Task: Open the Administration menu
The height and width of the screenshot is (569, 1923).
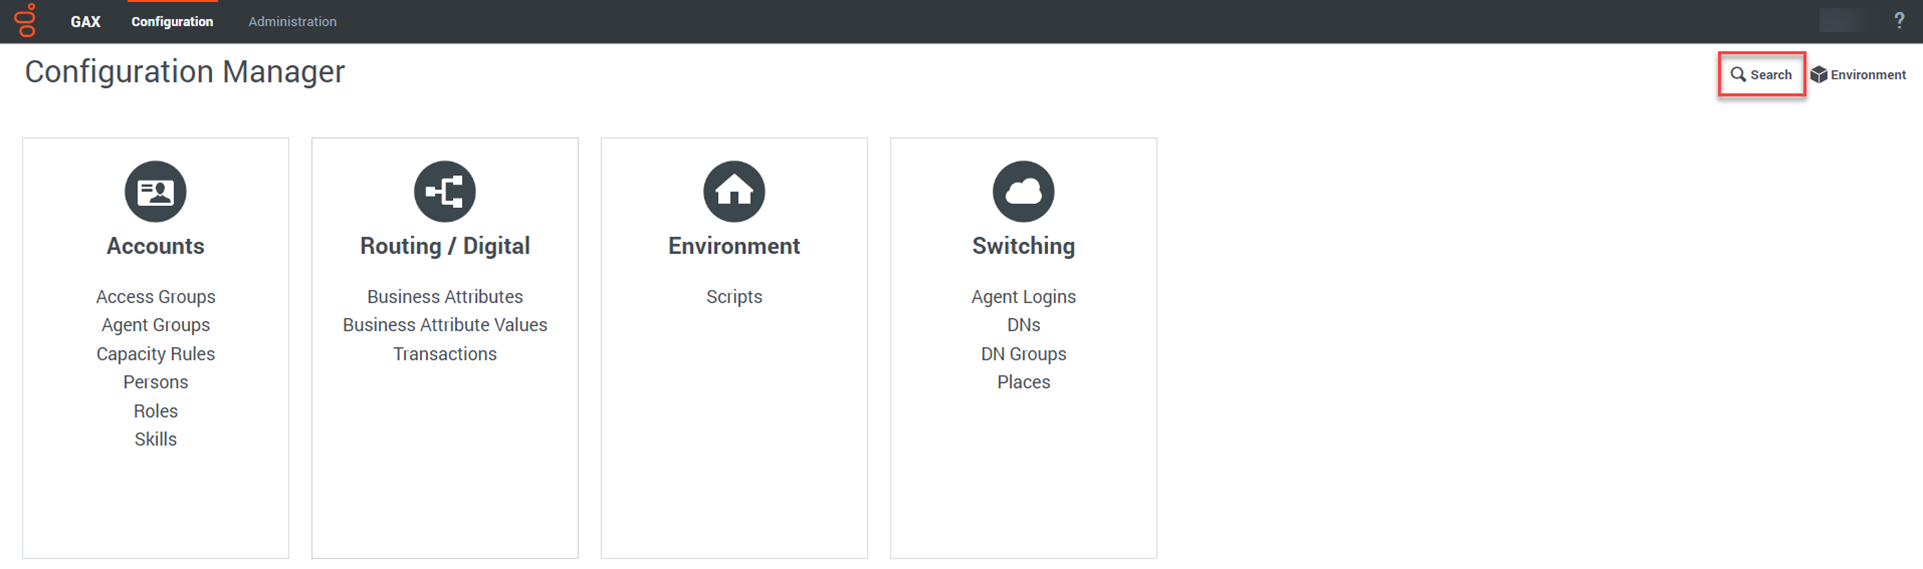Action: tap(292, 22)
